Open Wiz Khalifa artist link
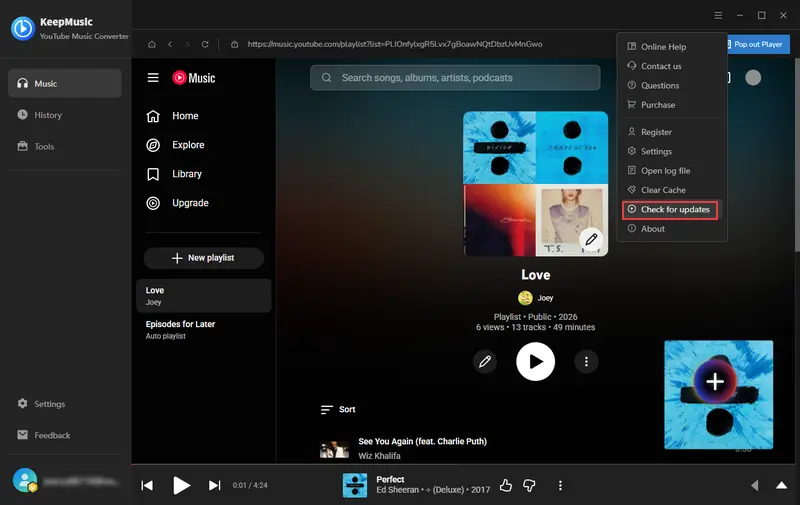The image size is (800, 505). click(379, 456)
